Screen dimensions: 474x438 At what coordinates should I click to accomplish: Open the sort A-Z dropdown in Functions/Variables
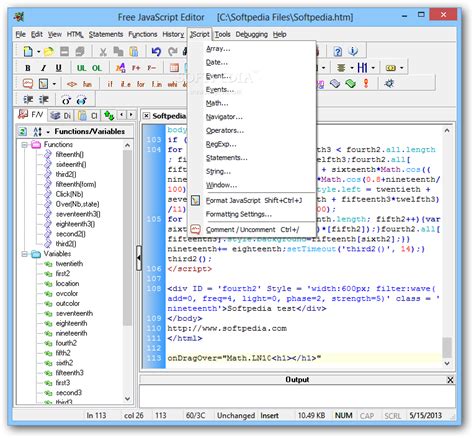[x=48, y=132]
